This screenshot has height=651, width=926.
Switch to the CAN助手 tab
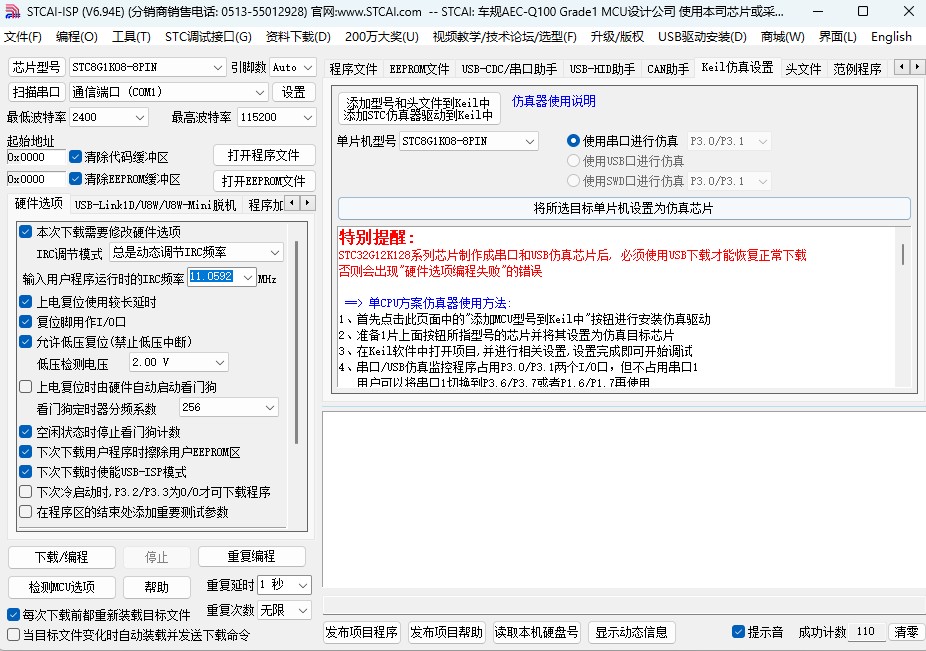[x=668, y=69]
